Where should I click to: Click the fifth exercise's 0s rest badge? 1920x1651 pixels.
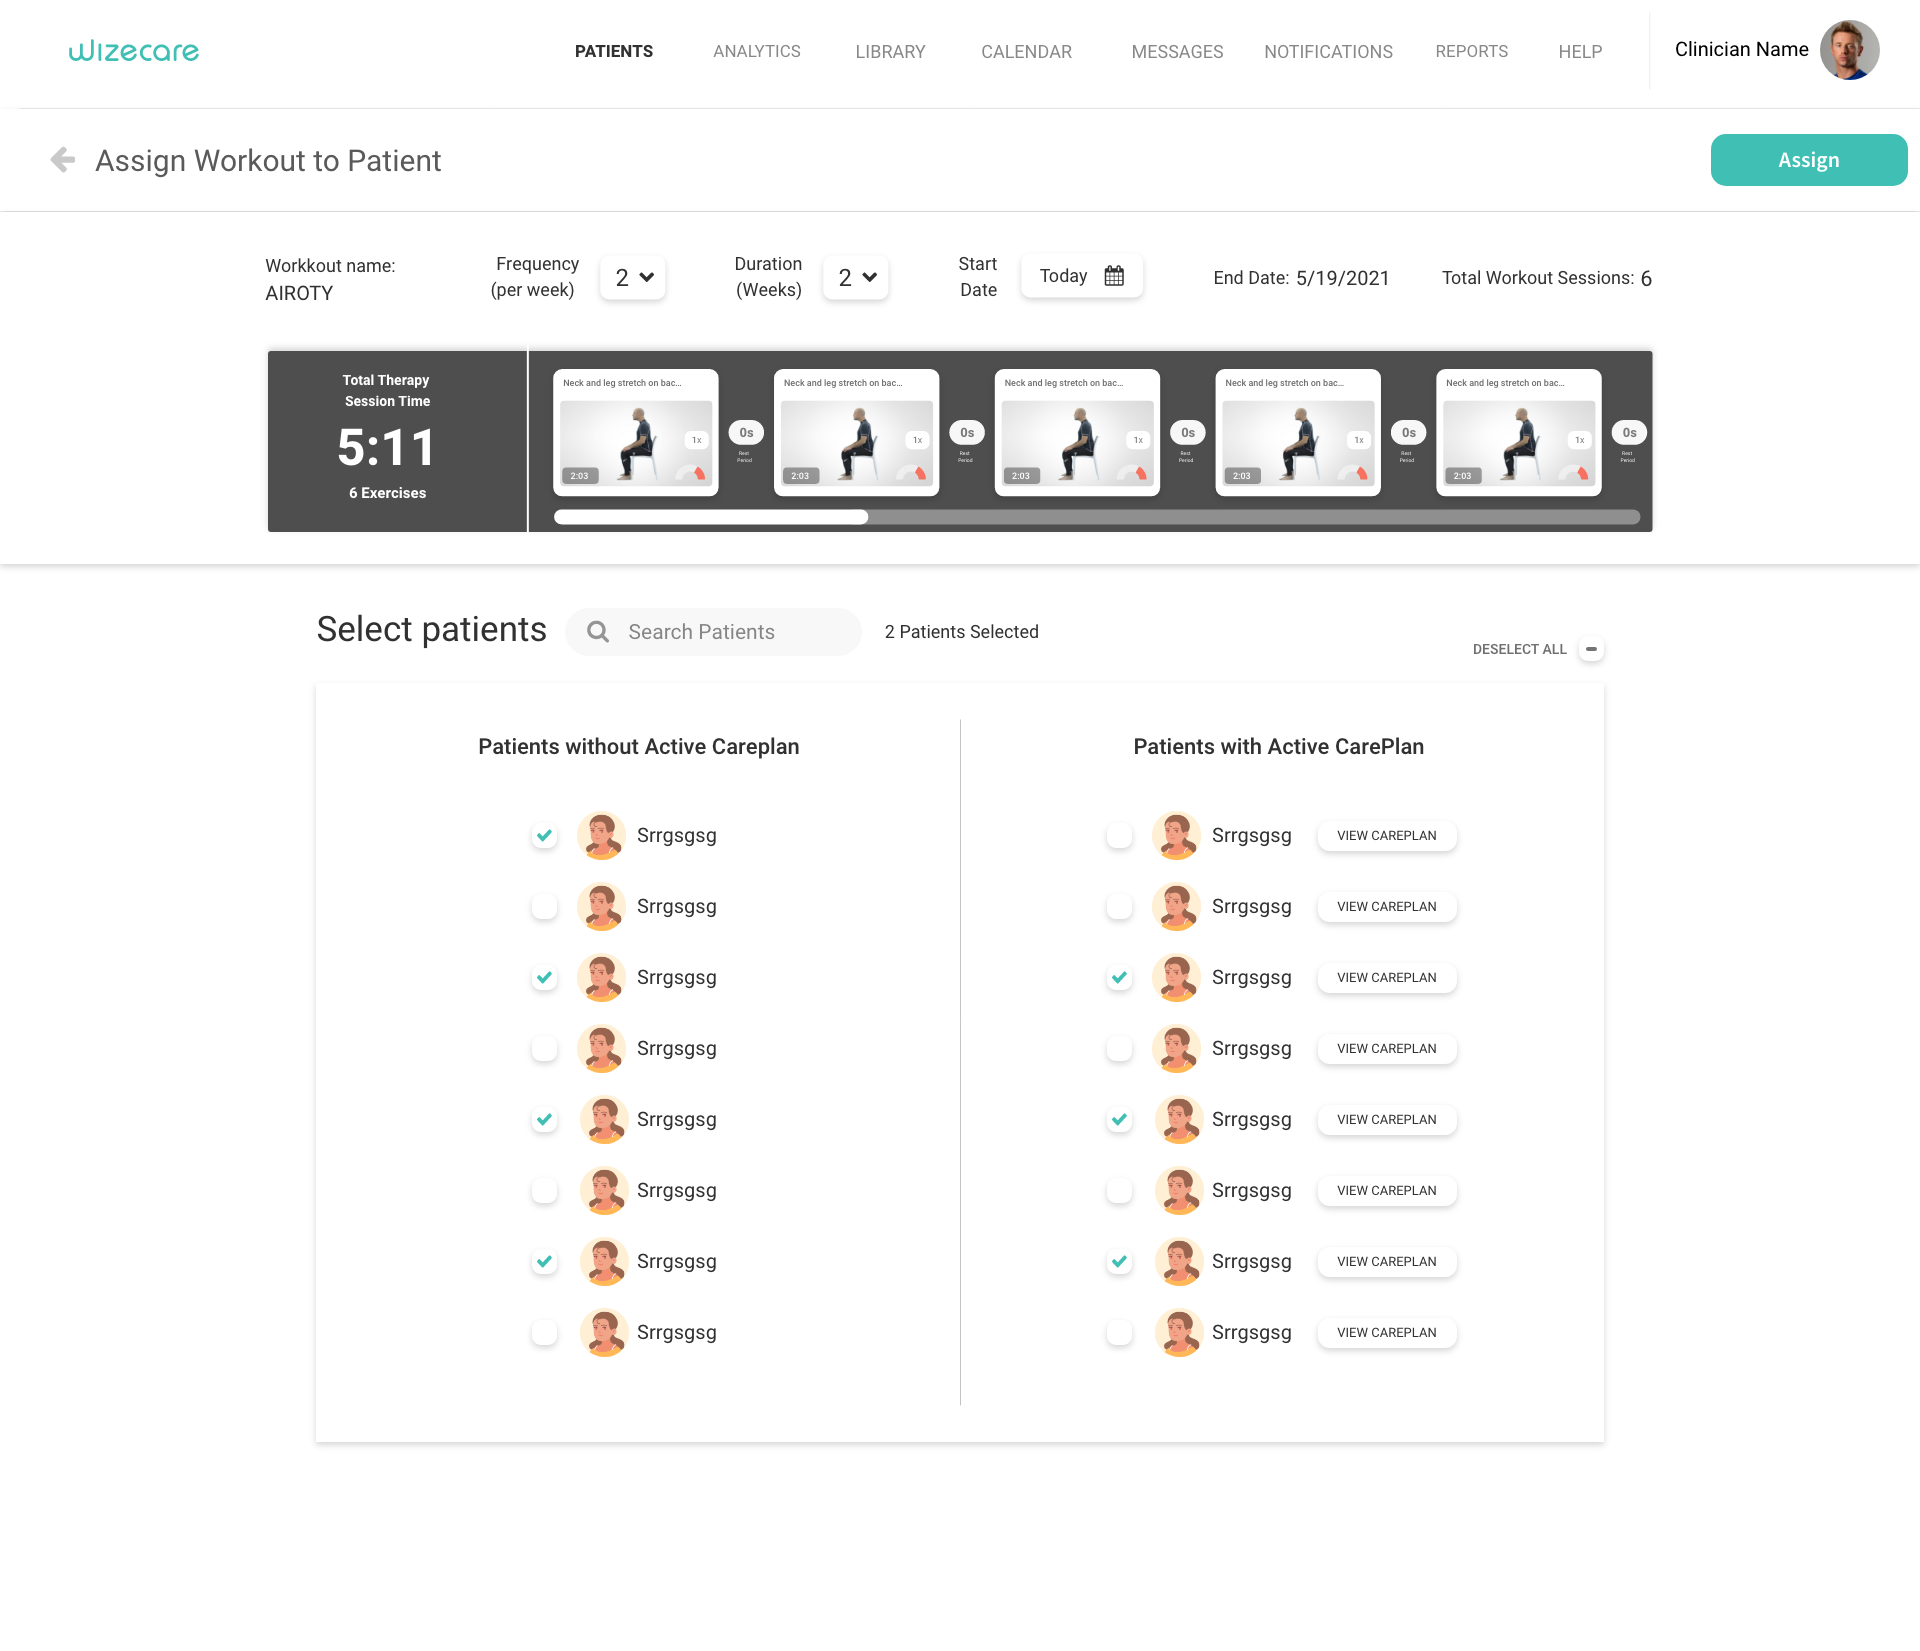[1629, 433]
